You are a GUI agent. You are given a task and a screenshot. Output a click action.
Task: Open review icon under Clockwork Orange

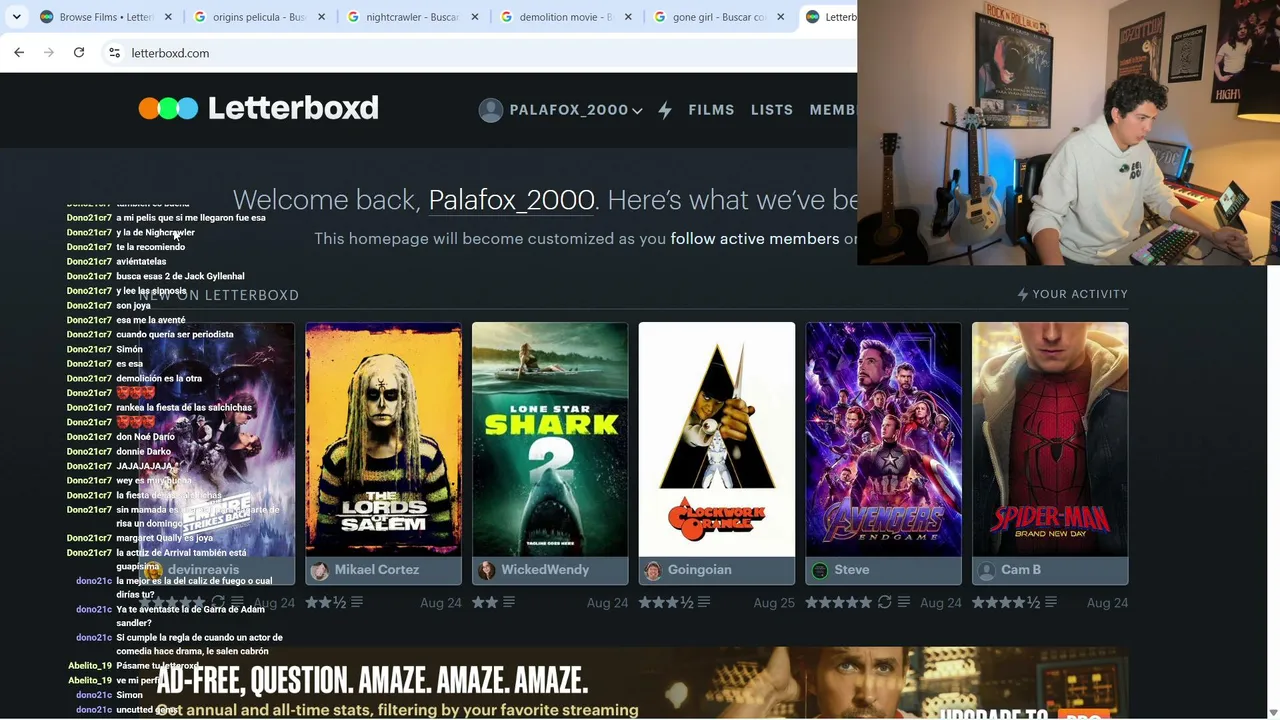click(704, 602)
